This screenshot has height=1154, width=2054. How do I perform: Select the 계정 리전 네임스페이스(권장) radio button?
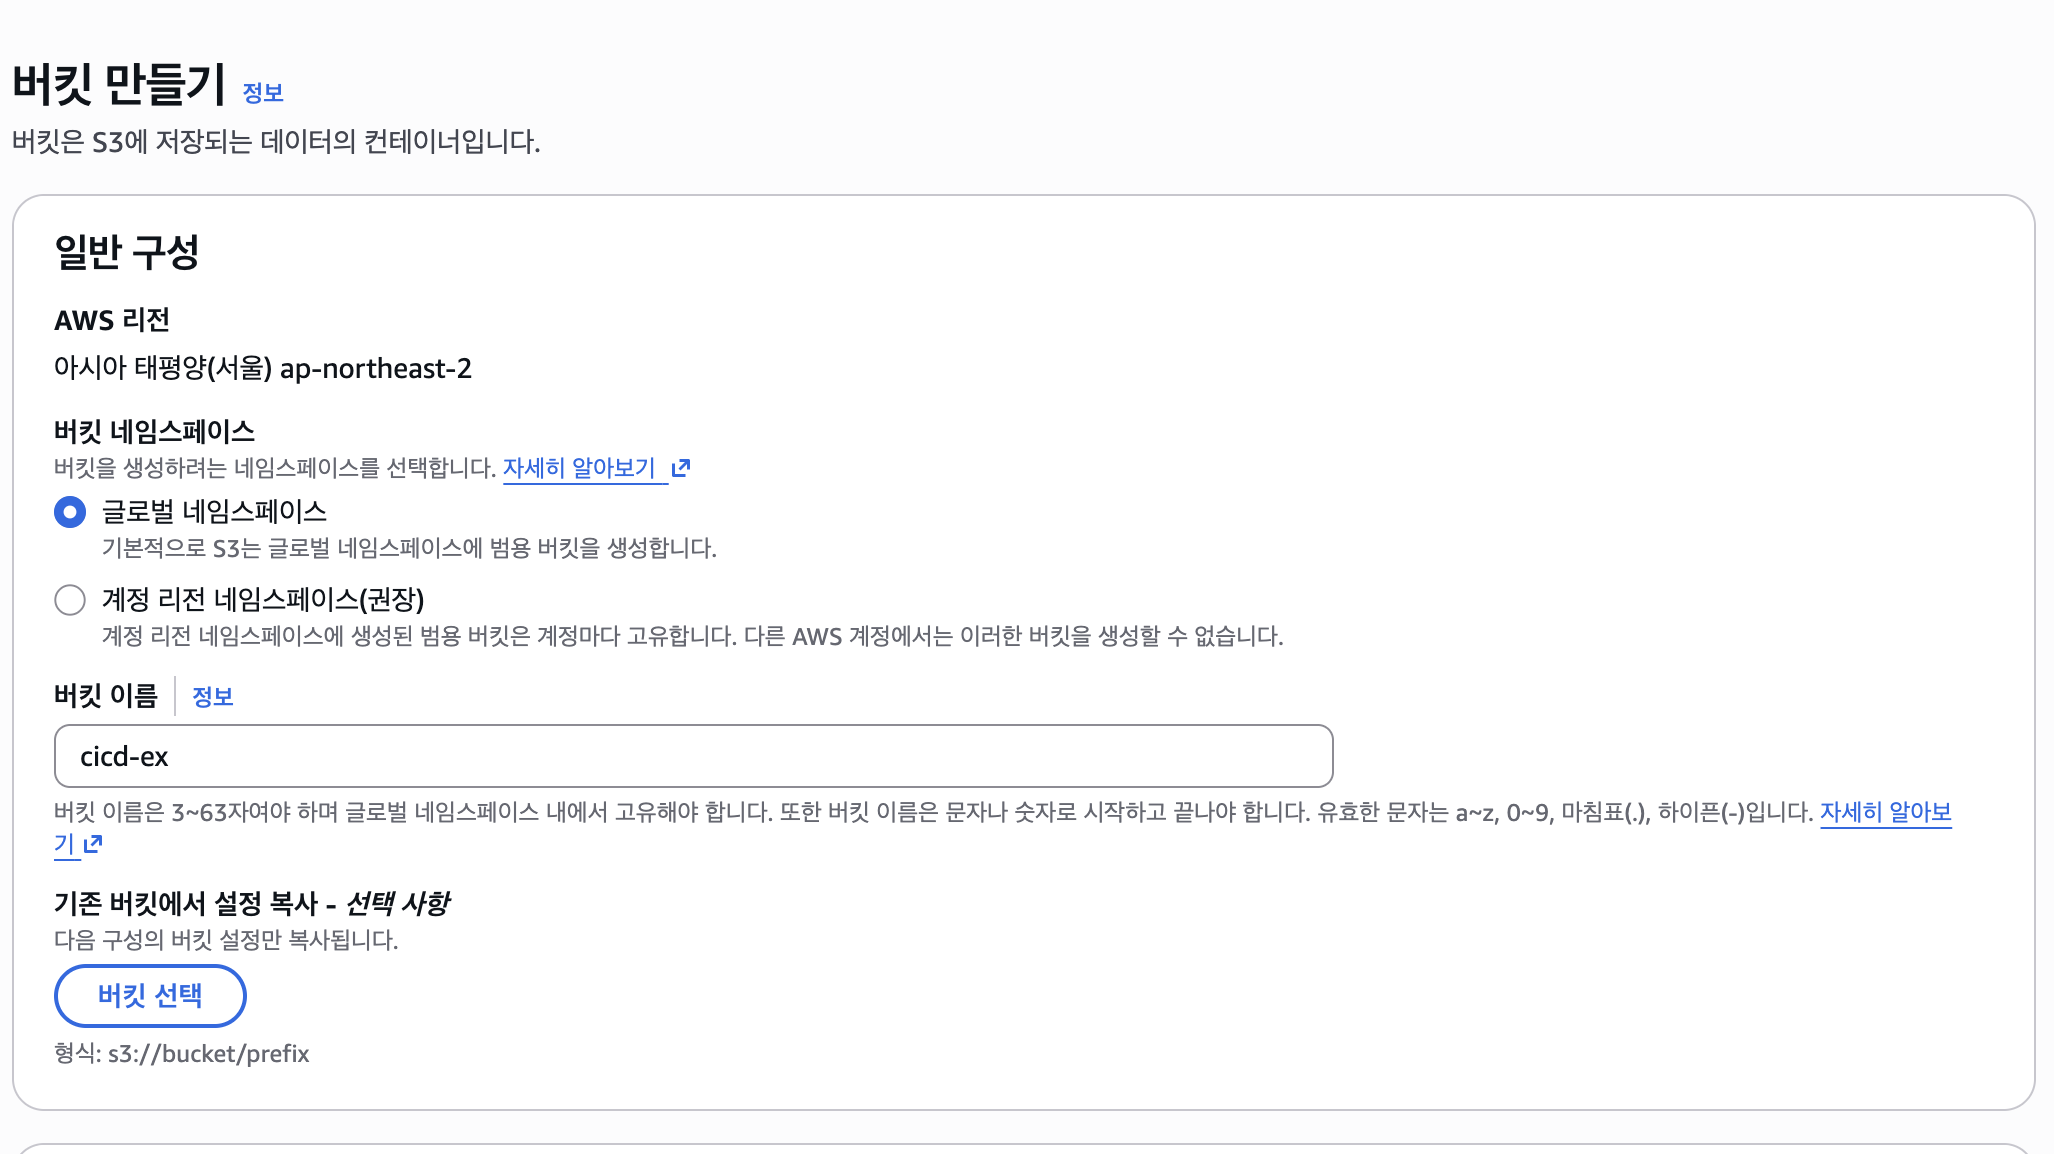[x=70, y=600]
